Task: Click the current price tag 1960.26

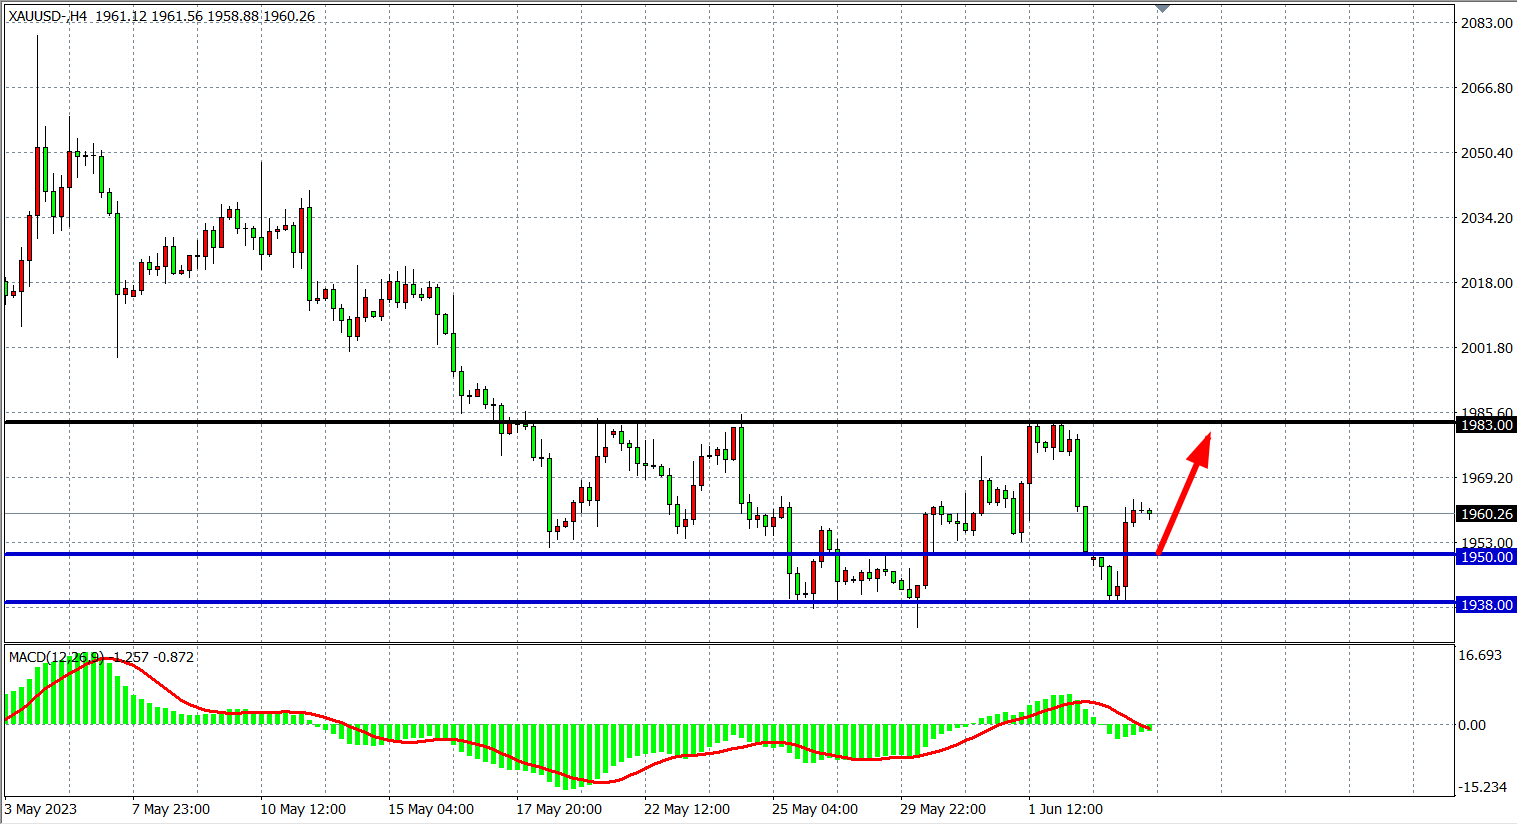Action: [1486, 514]
